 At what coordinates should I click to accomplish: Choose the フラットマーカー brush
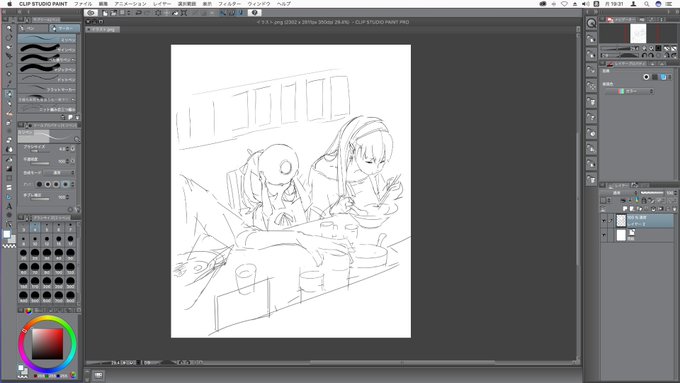(x=48, y=89)
